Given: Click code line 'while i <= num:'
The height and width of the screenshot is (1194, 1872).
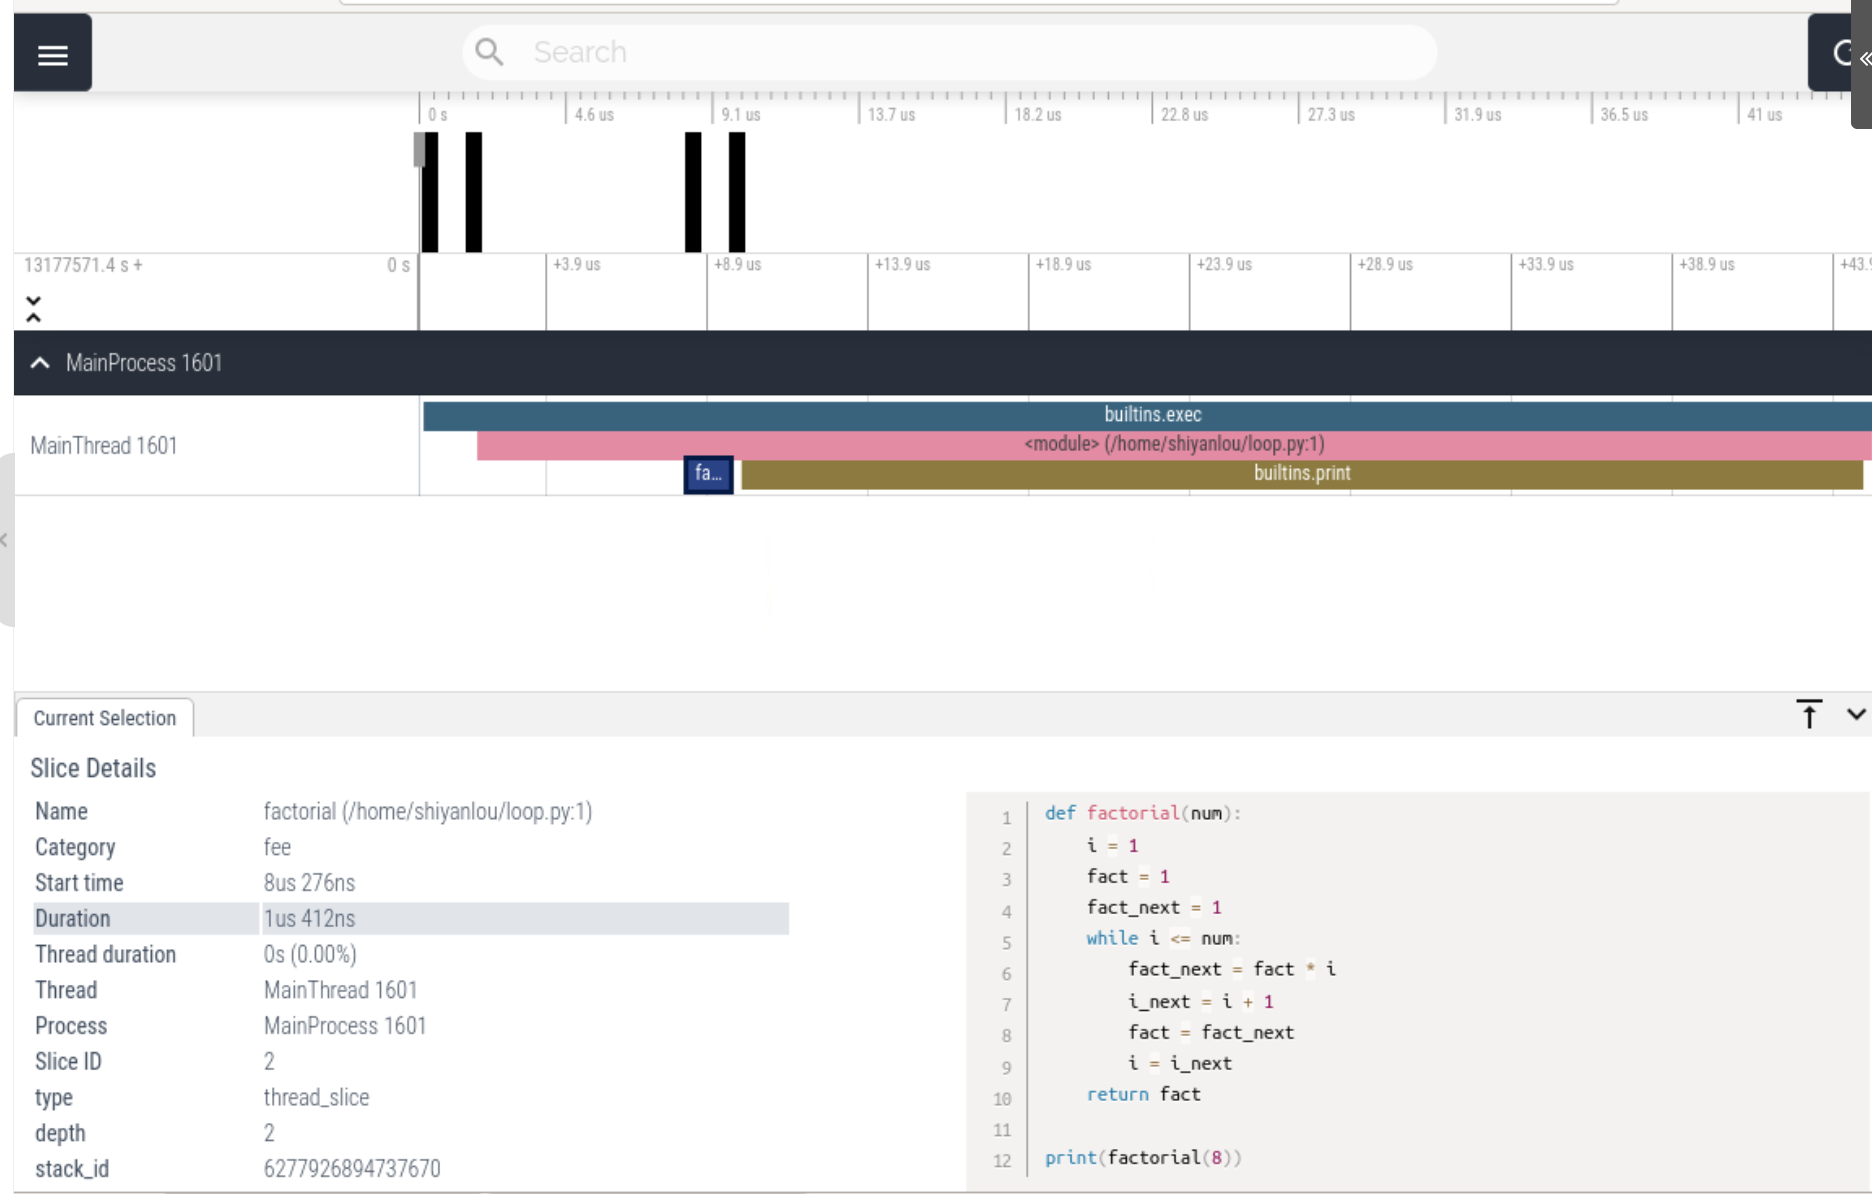Looking at the screenshot, I should (1163, 938).
